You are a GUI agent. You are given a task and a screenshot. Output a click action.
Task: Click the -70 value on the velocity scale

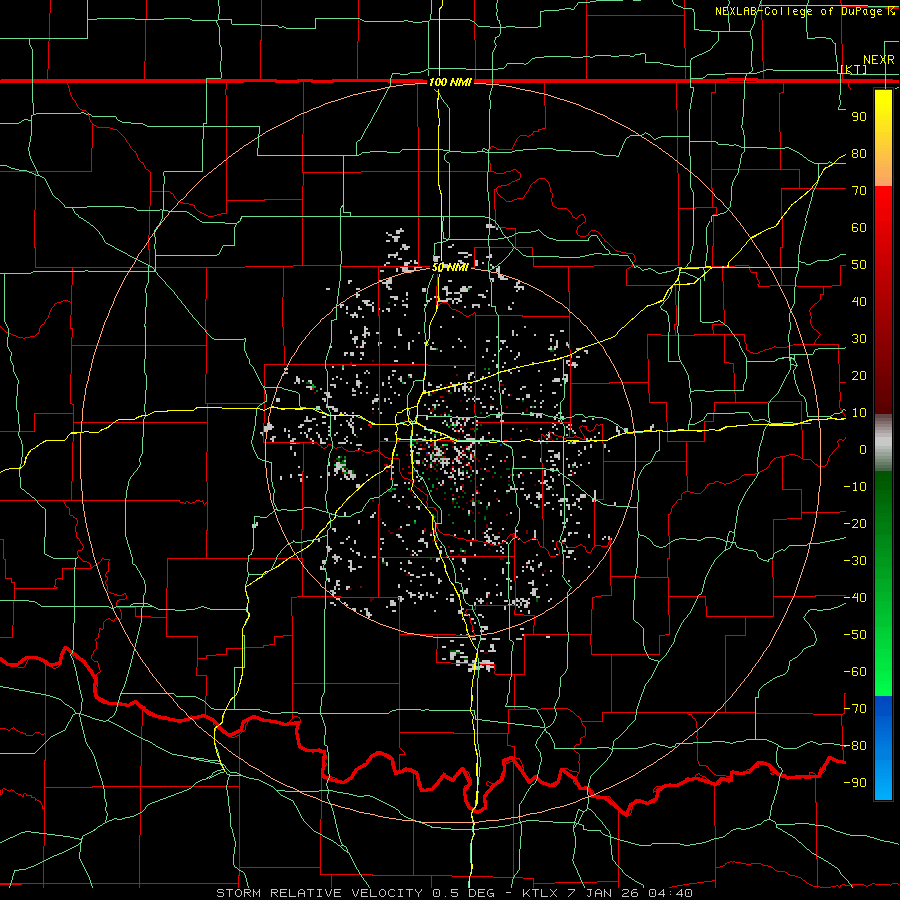pyautogui.click(x=855, y=709)
